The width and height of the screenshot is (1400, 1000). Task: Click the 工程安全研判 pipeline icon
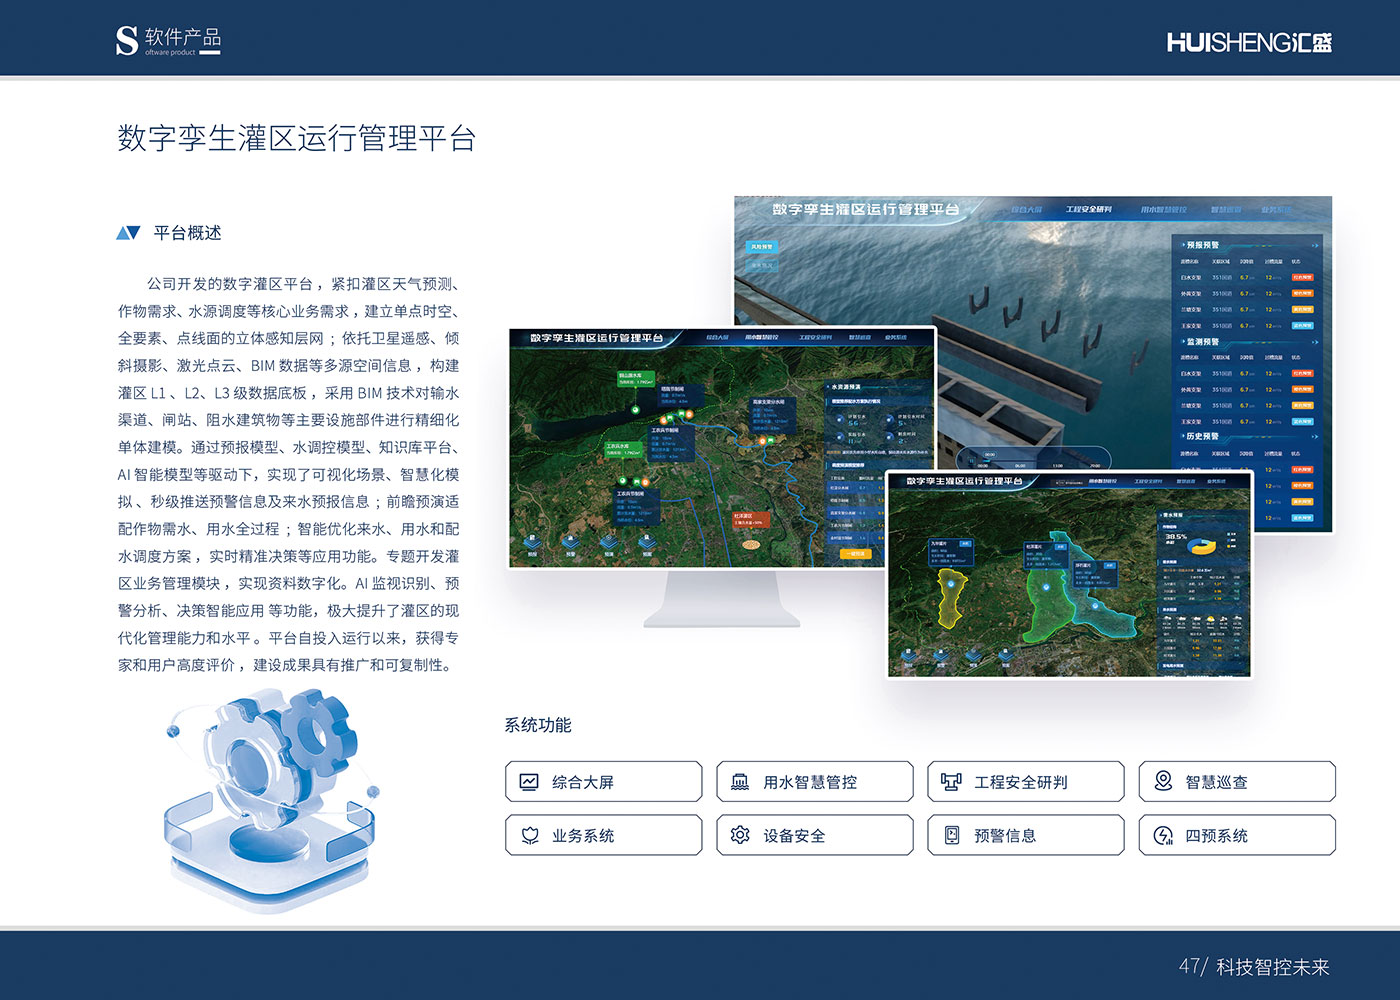click(951, 782)
